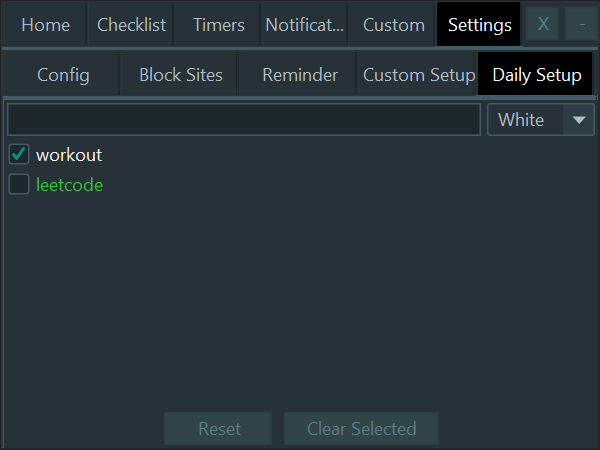Viewport: 600px width, 450px height.
Task: Uncheck the workout checkbox
Action: [x=19, y=155]
